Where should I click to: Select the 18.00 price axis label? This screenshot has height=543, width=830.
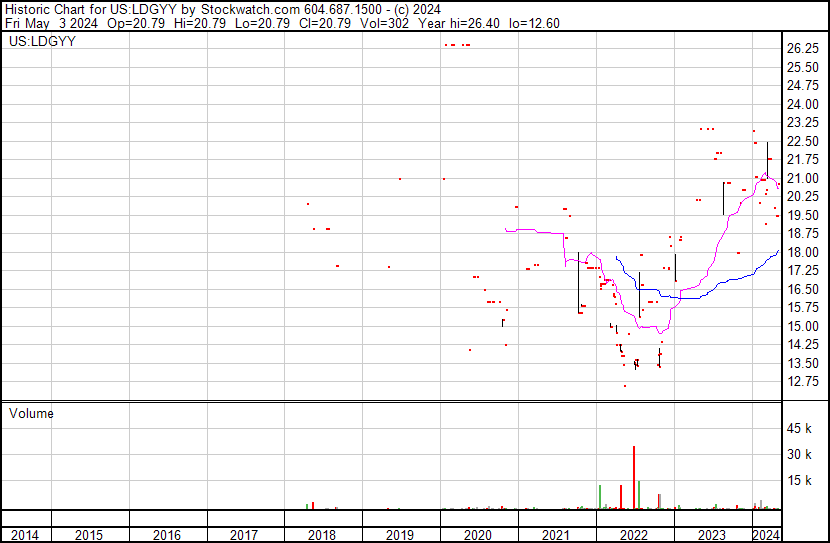(x=803, y=253)
